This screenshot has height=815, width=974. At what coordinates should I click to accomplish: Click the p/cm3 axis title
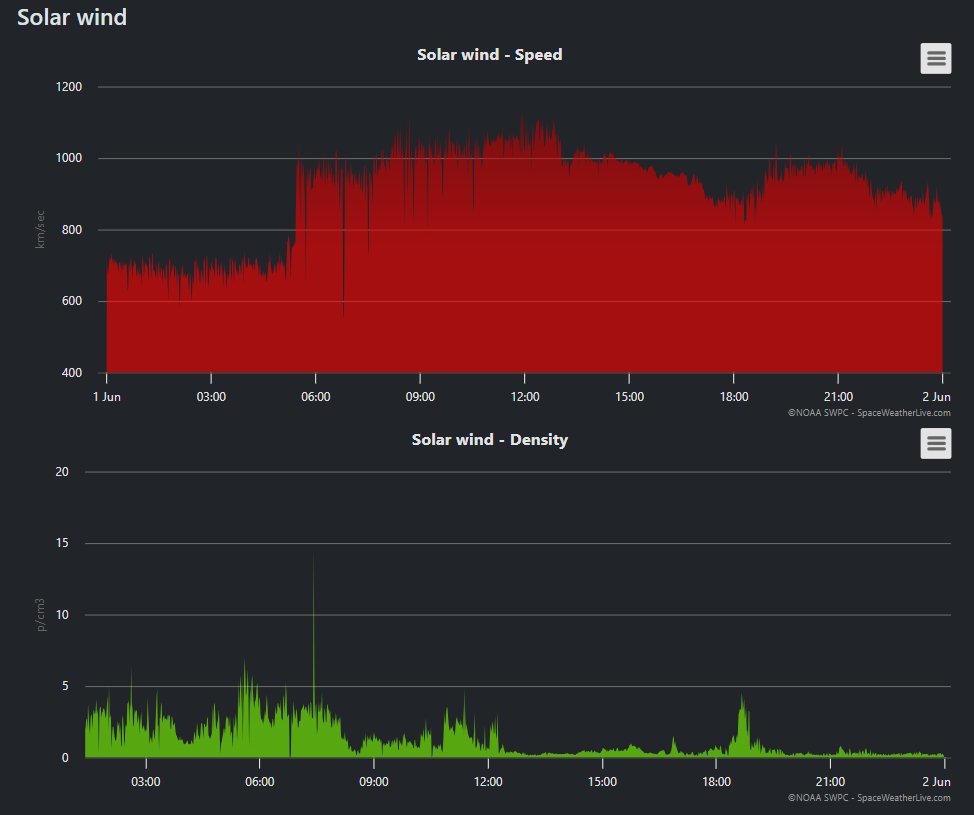pos(40,614)
